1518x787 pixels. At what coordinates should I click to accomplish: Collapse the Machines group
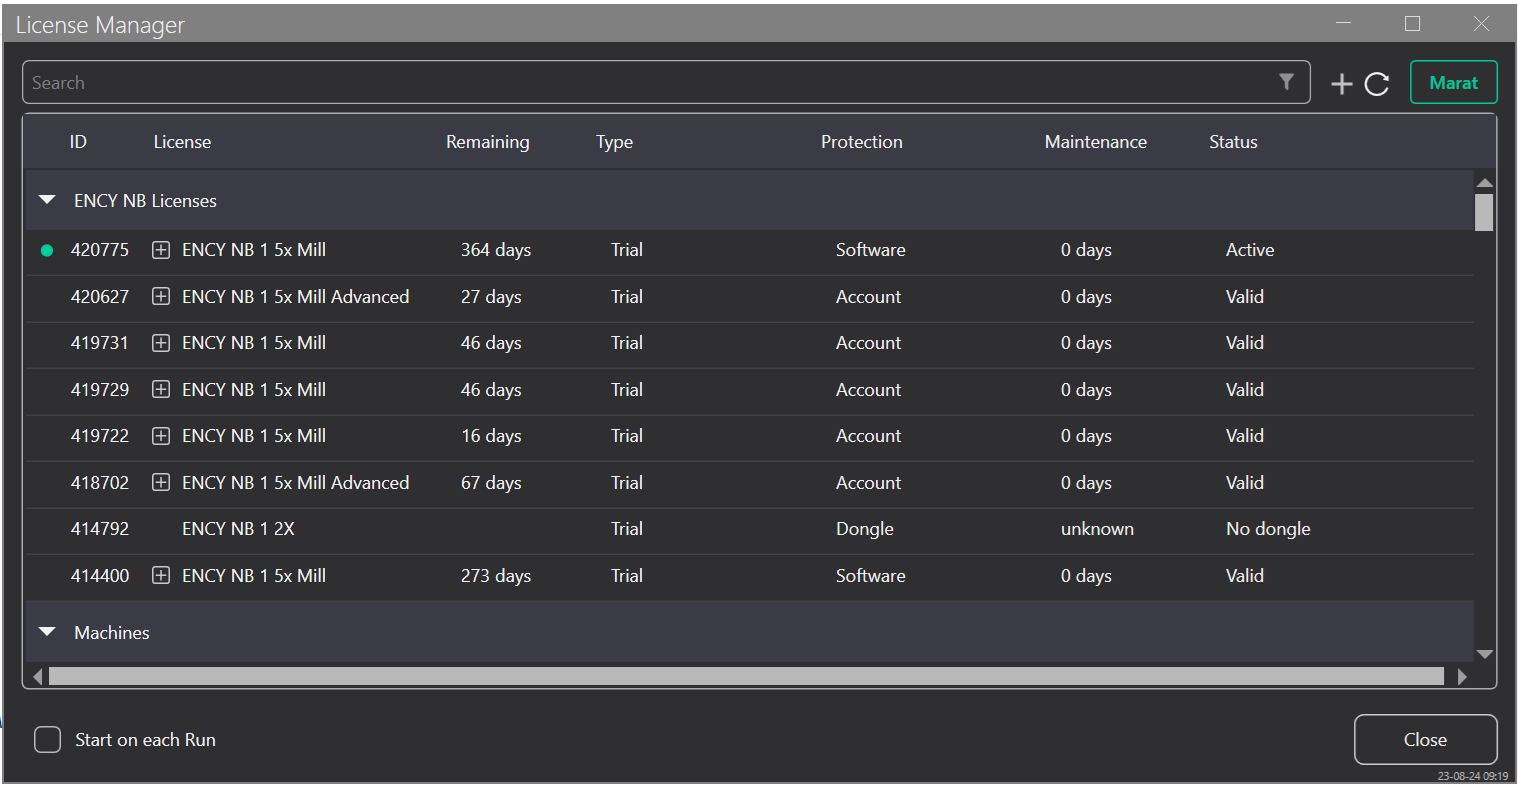pyautogui.click(x=47, y=633)
